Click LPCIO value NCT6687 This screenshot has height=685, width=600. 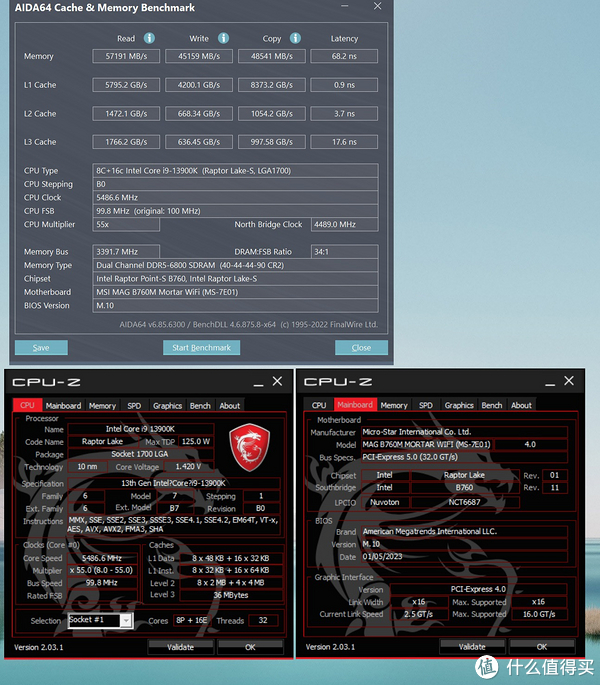tap(465, 502)
